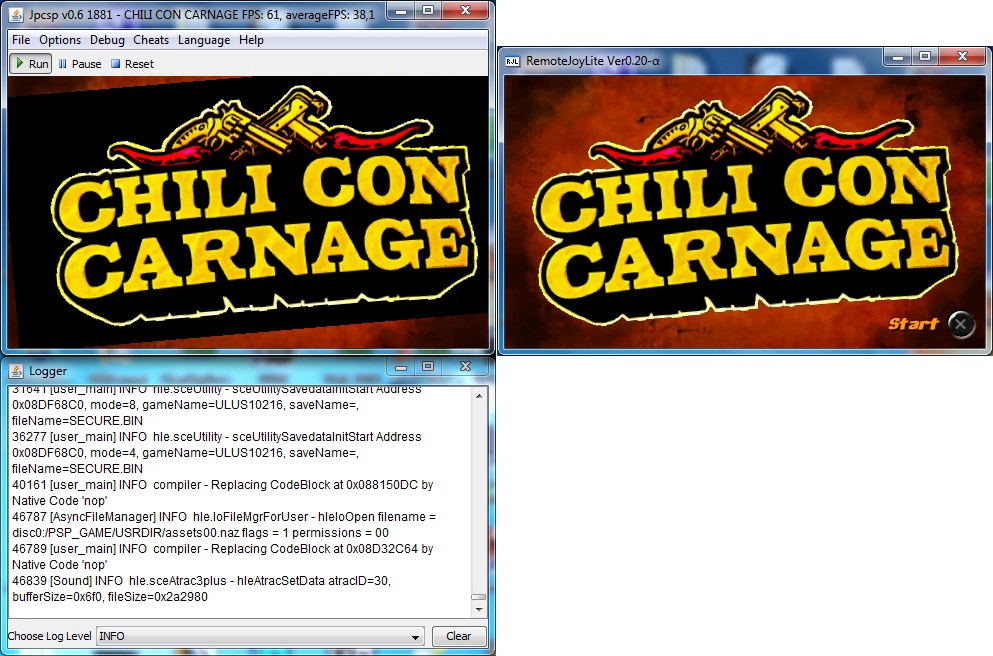Clear the Logger output
Screen dimensions: 993x656
459,636
